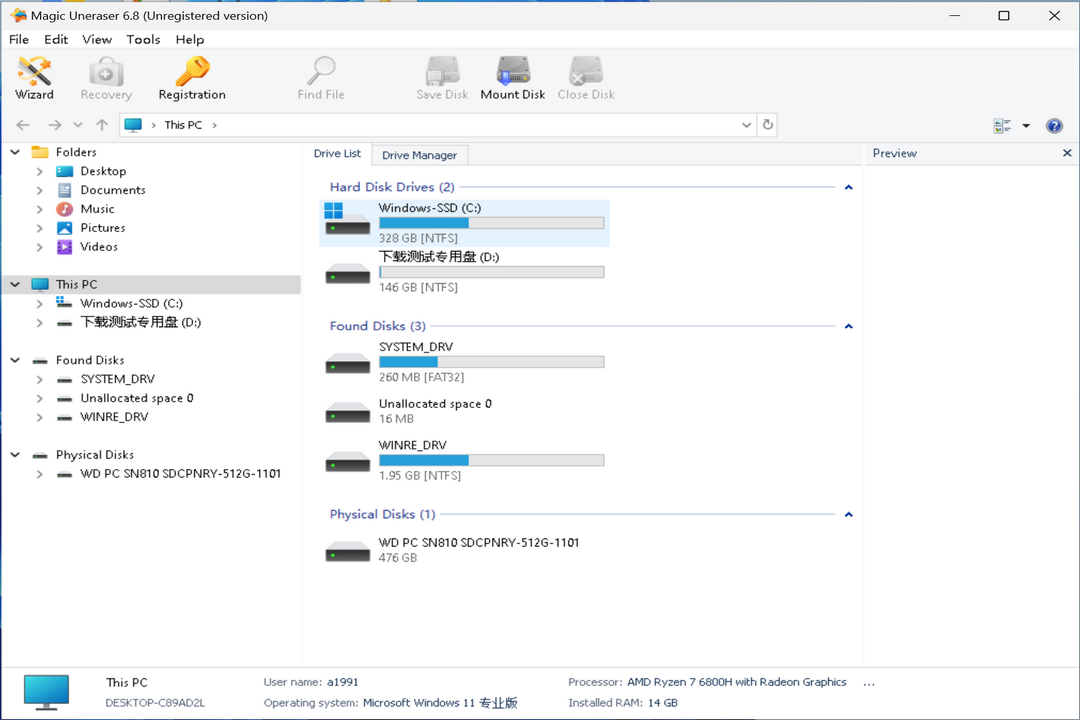
Task: Click the computer icon in address bar
Action: 133,125
